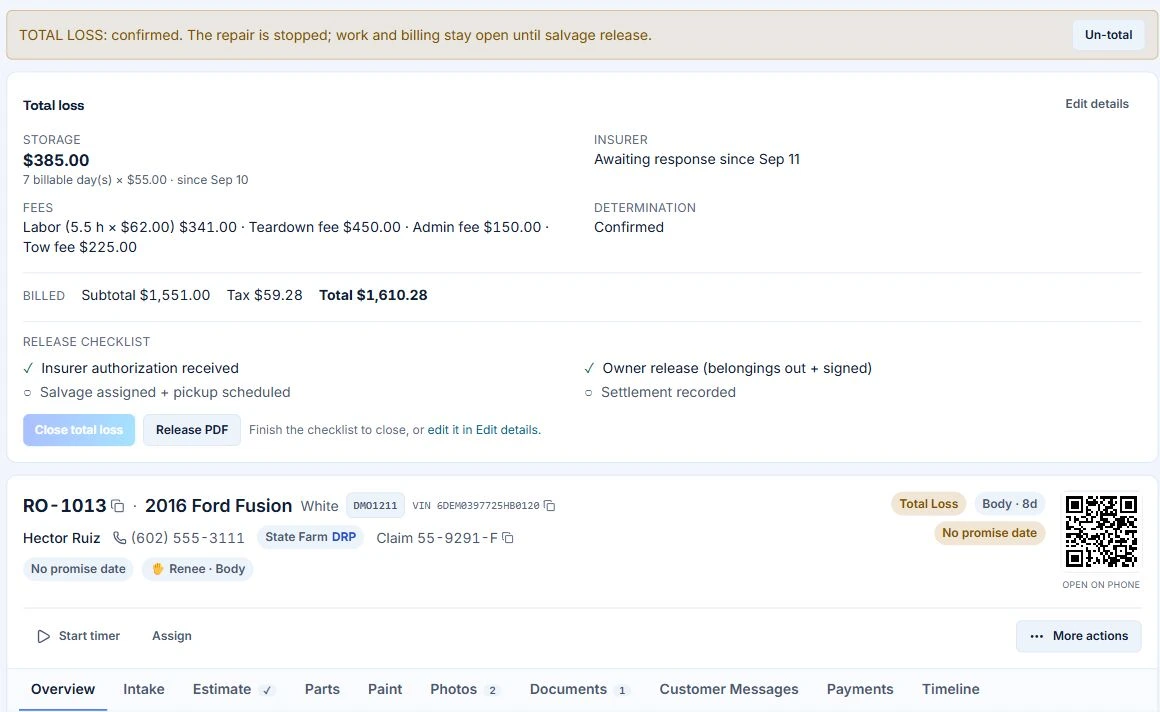Click the OPEN ON PHONE caption
1160x712 pixels.
(x=1101, y=585)
